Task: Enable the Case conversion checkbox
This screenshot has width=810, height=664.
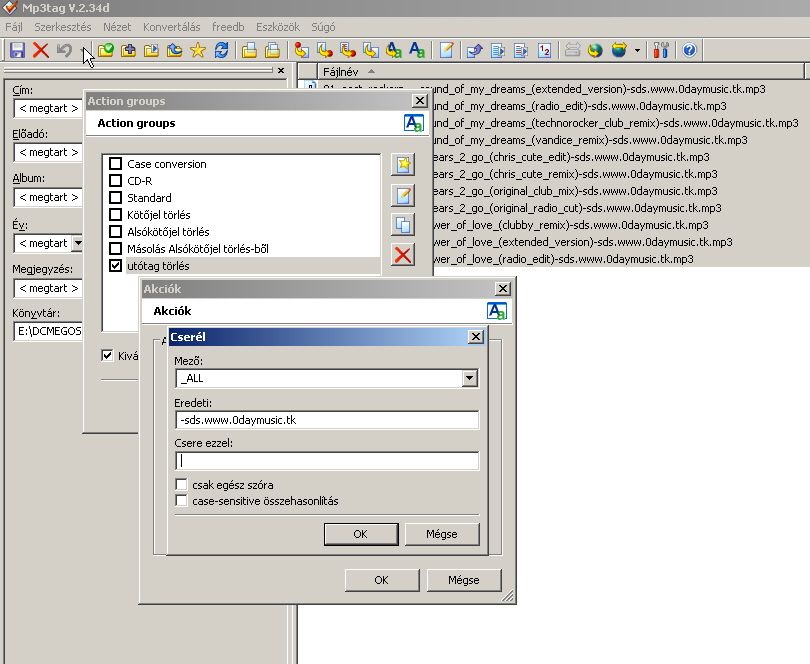Action: coord(116,164)
